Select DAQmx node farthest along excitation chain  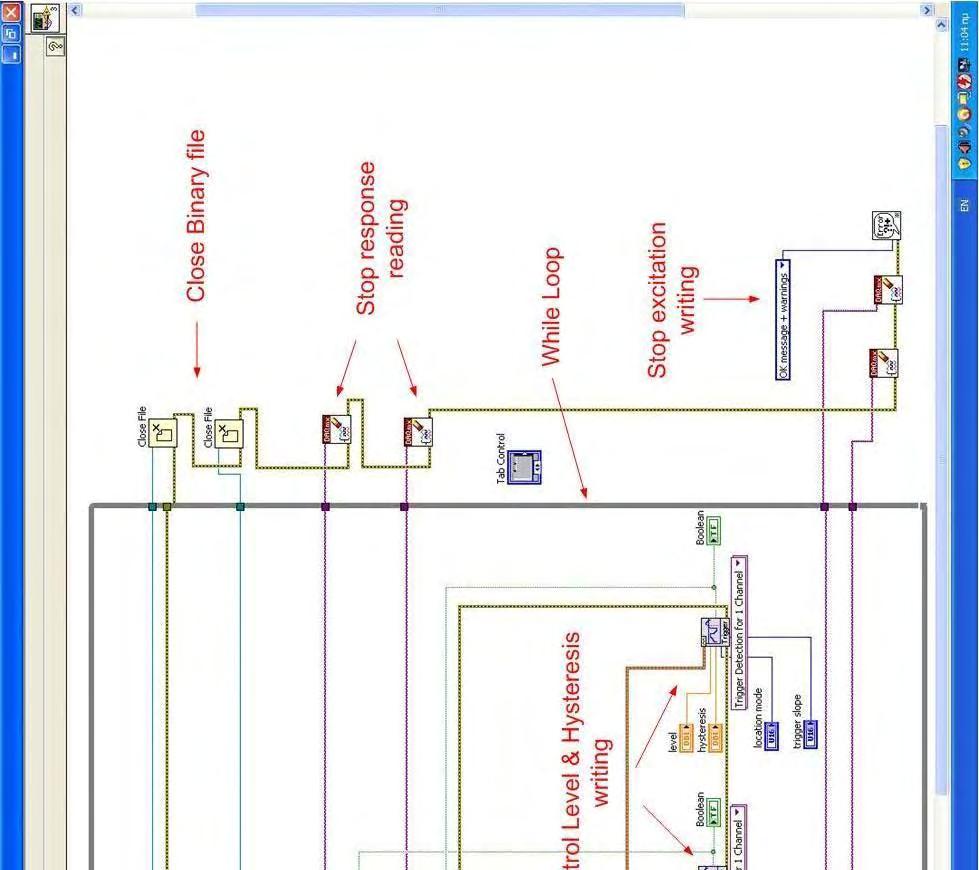coord(883,363)
